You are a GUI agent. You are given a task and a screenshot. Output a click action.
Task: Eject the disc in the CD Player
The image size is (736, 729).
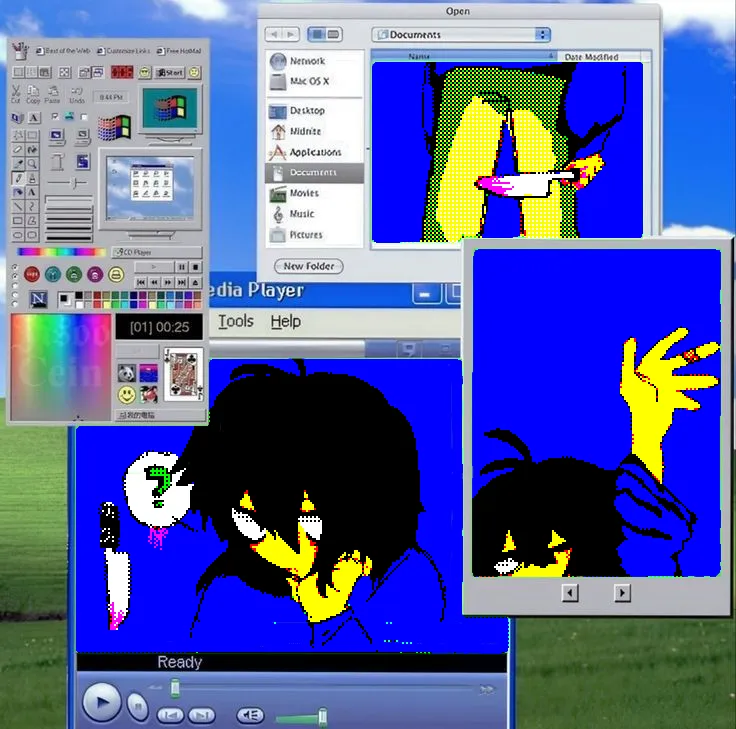tap(195, 283)
